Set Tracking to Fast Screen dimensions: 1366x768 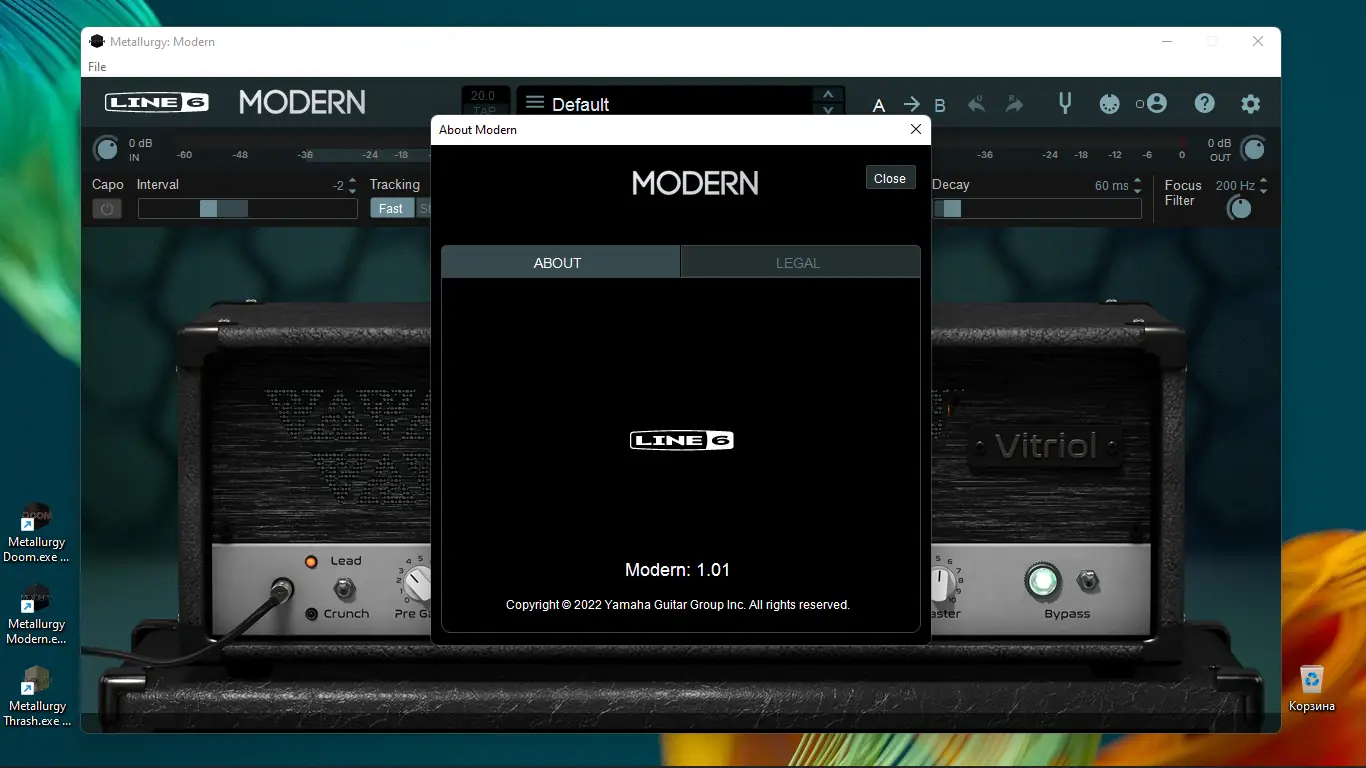point(391,209)
